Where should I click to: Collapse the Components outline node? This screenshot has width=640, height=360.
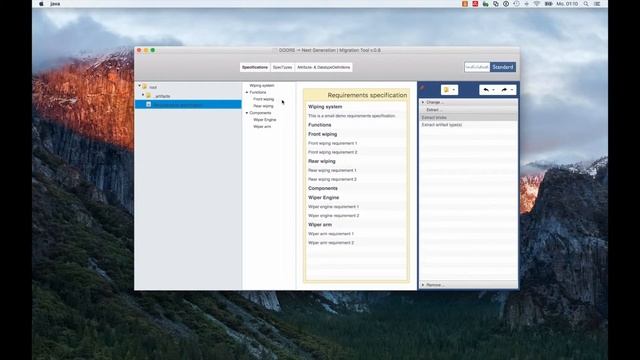pos(247,113)
